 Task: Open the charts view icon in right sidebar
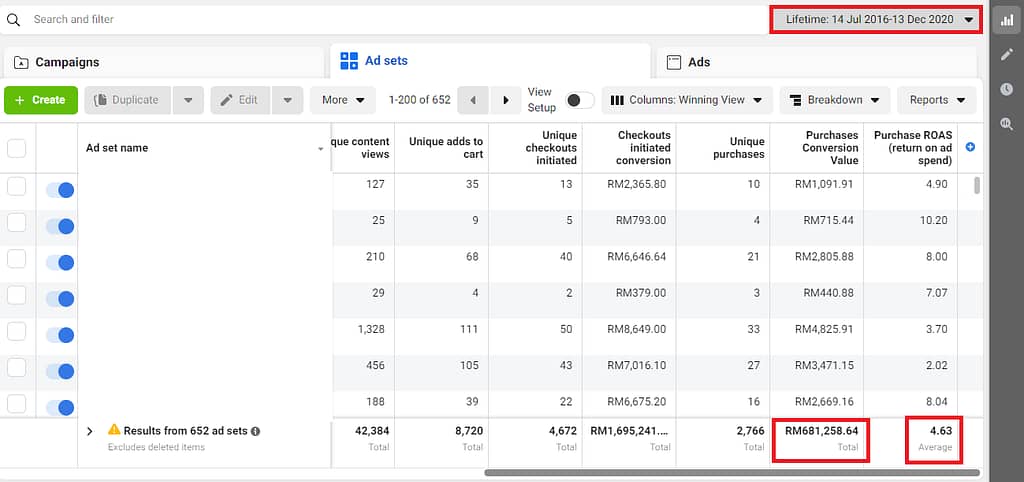[x=1006, y=20]
